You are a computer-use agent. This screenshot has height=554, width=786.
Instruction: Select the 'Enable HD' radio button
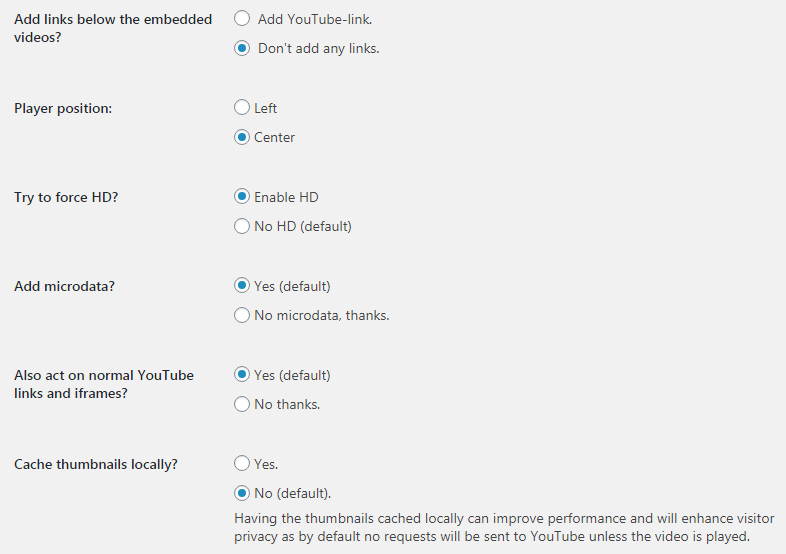coord(242,197)
